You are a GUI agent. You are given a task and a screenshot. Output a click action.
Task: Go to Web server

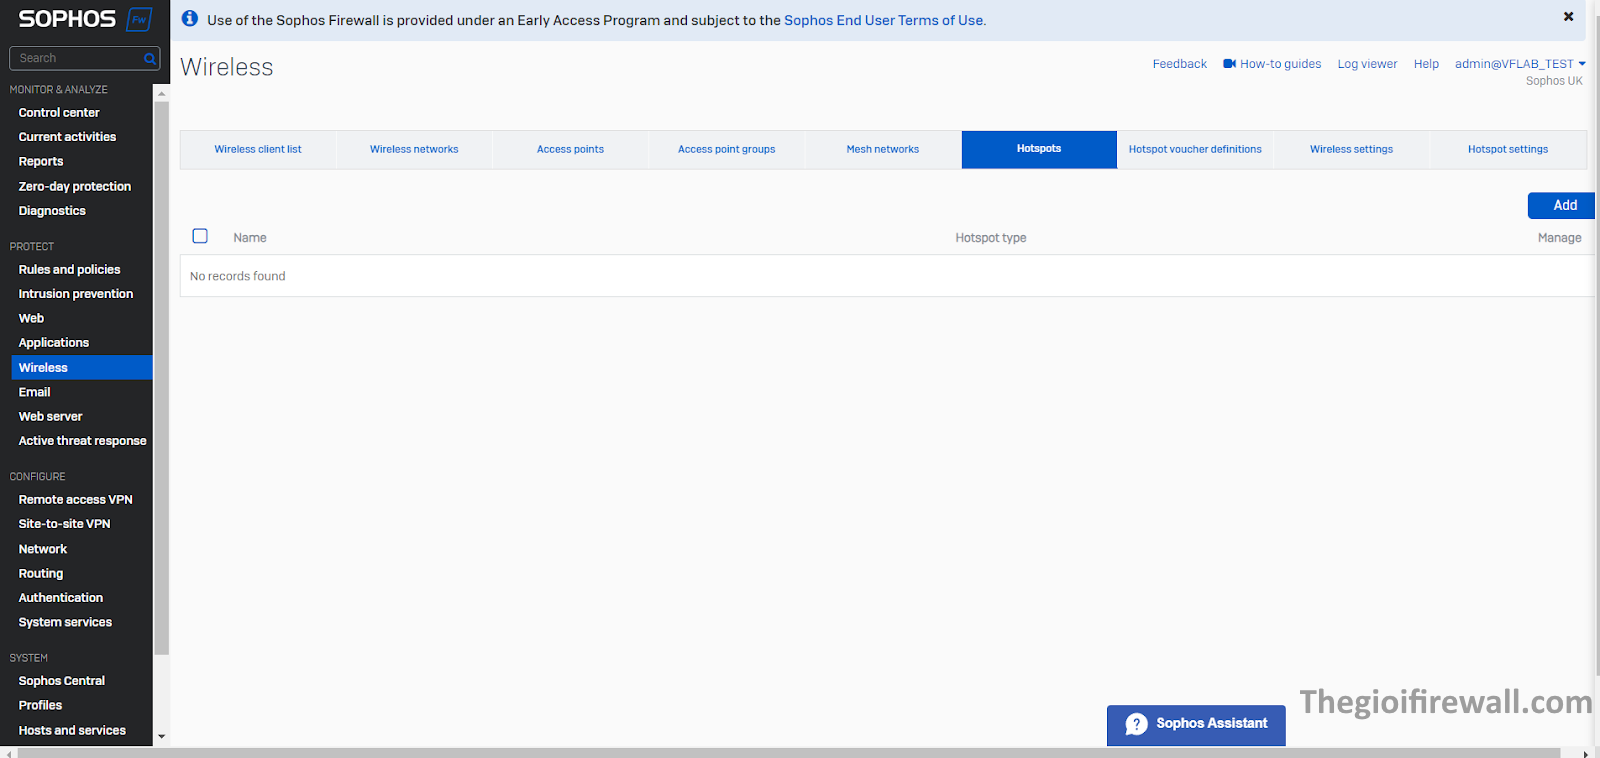coord(50,417)
